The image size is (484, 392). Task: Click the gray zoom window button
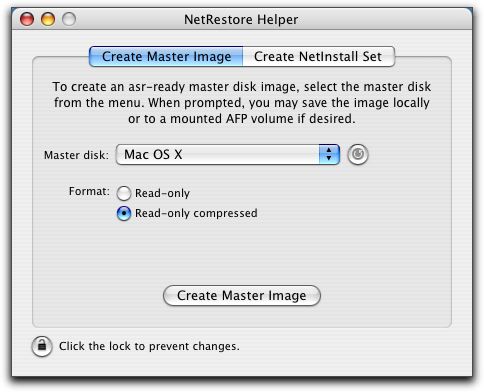point(69,19)
